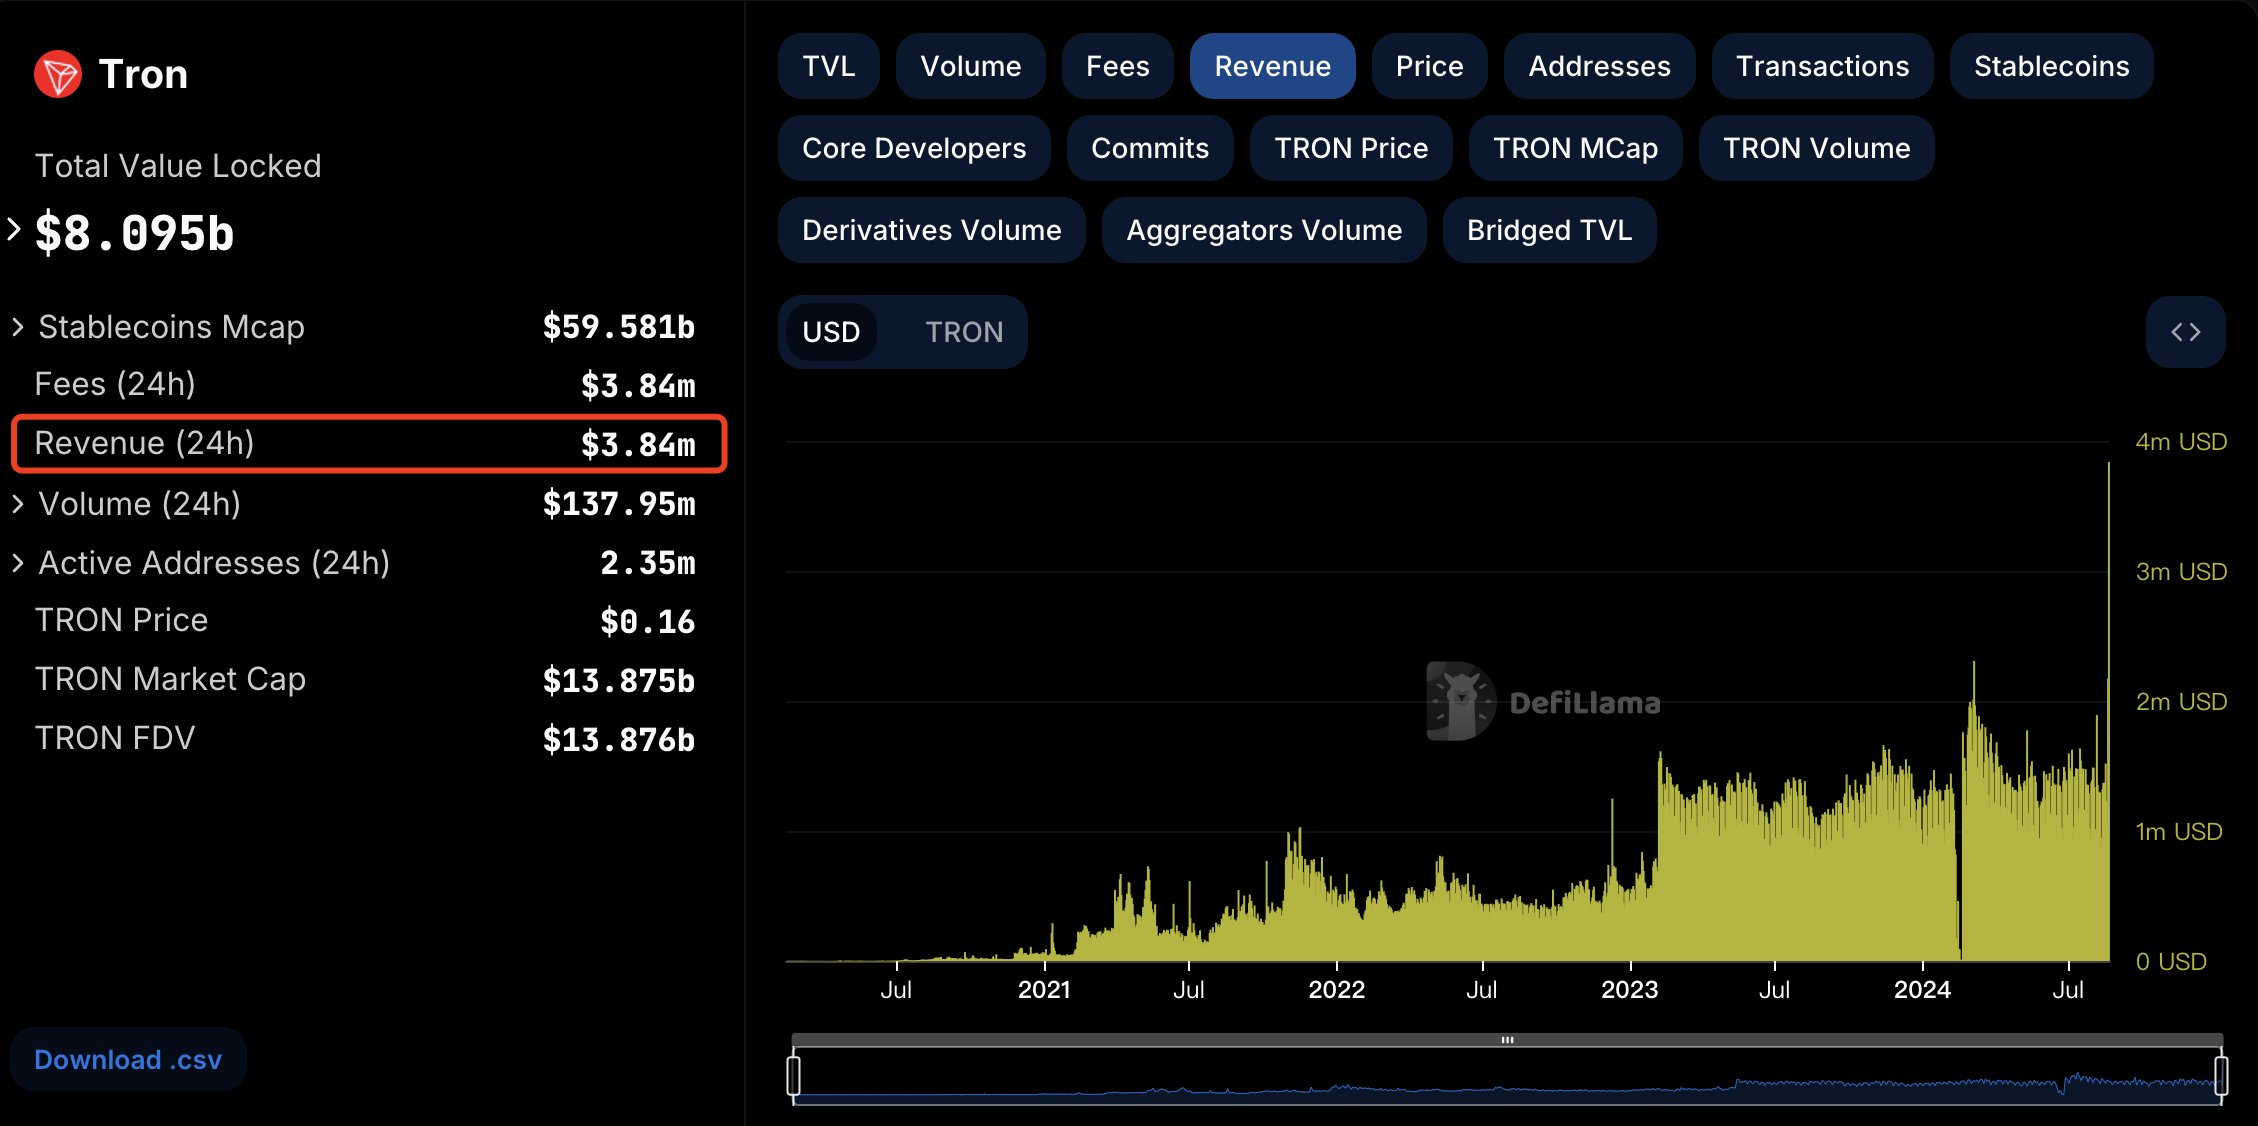
Task: Click the Revenue (24h) label
Action: pos(144,443)
